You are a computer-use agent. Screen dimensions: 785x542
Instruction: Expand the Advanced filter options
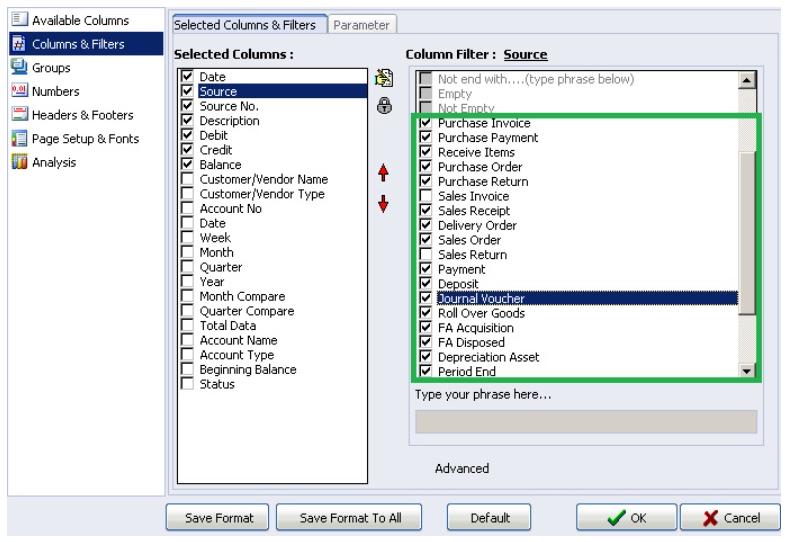pyautogui.click(x=462, y=468)
